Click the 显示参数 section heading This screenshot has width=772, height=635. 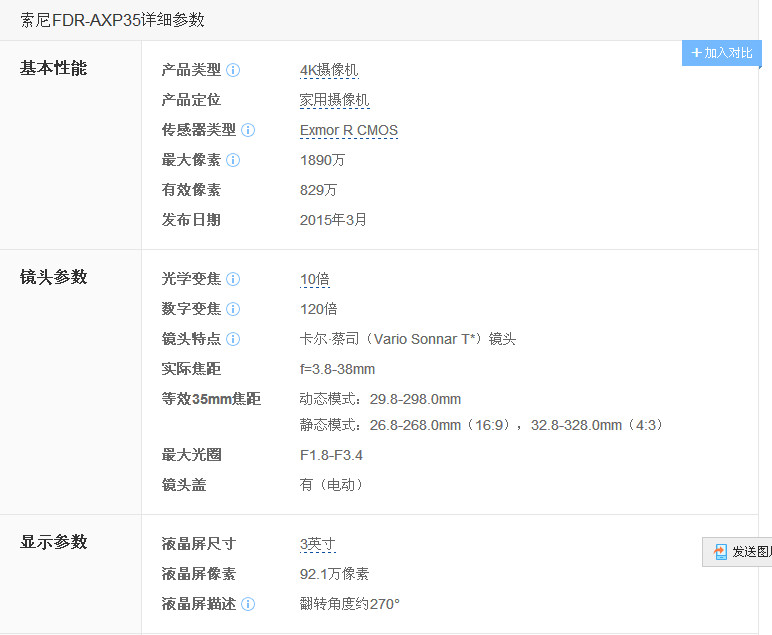tap(53, 542)
